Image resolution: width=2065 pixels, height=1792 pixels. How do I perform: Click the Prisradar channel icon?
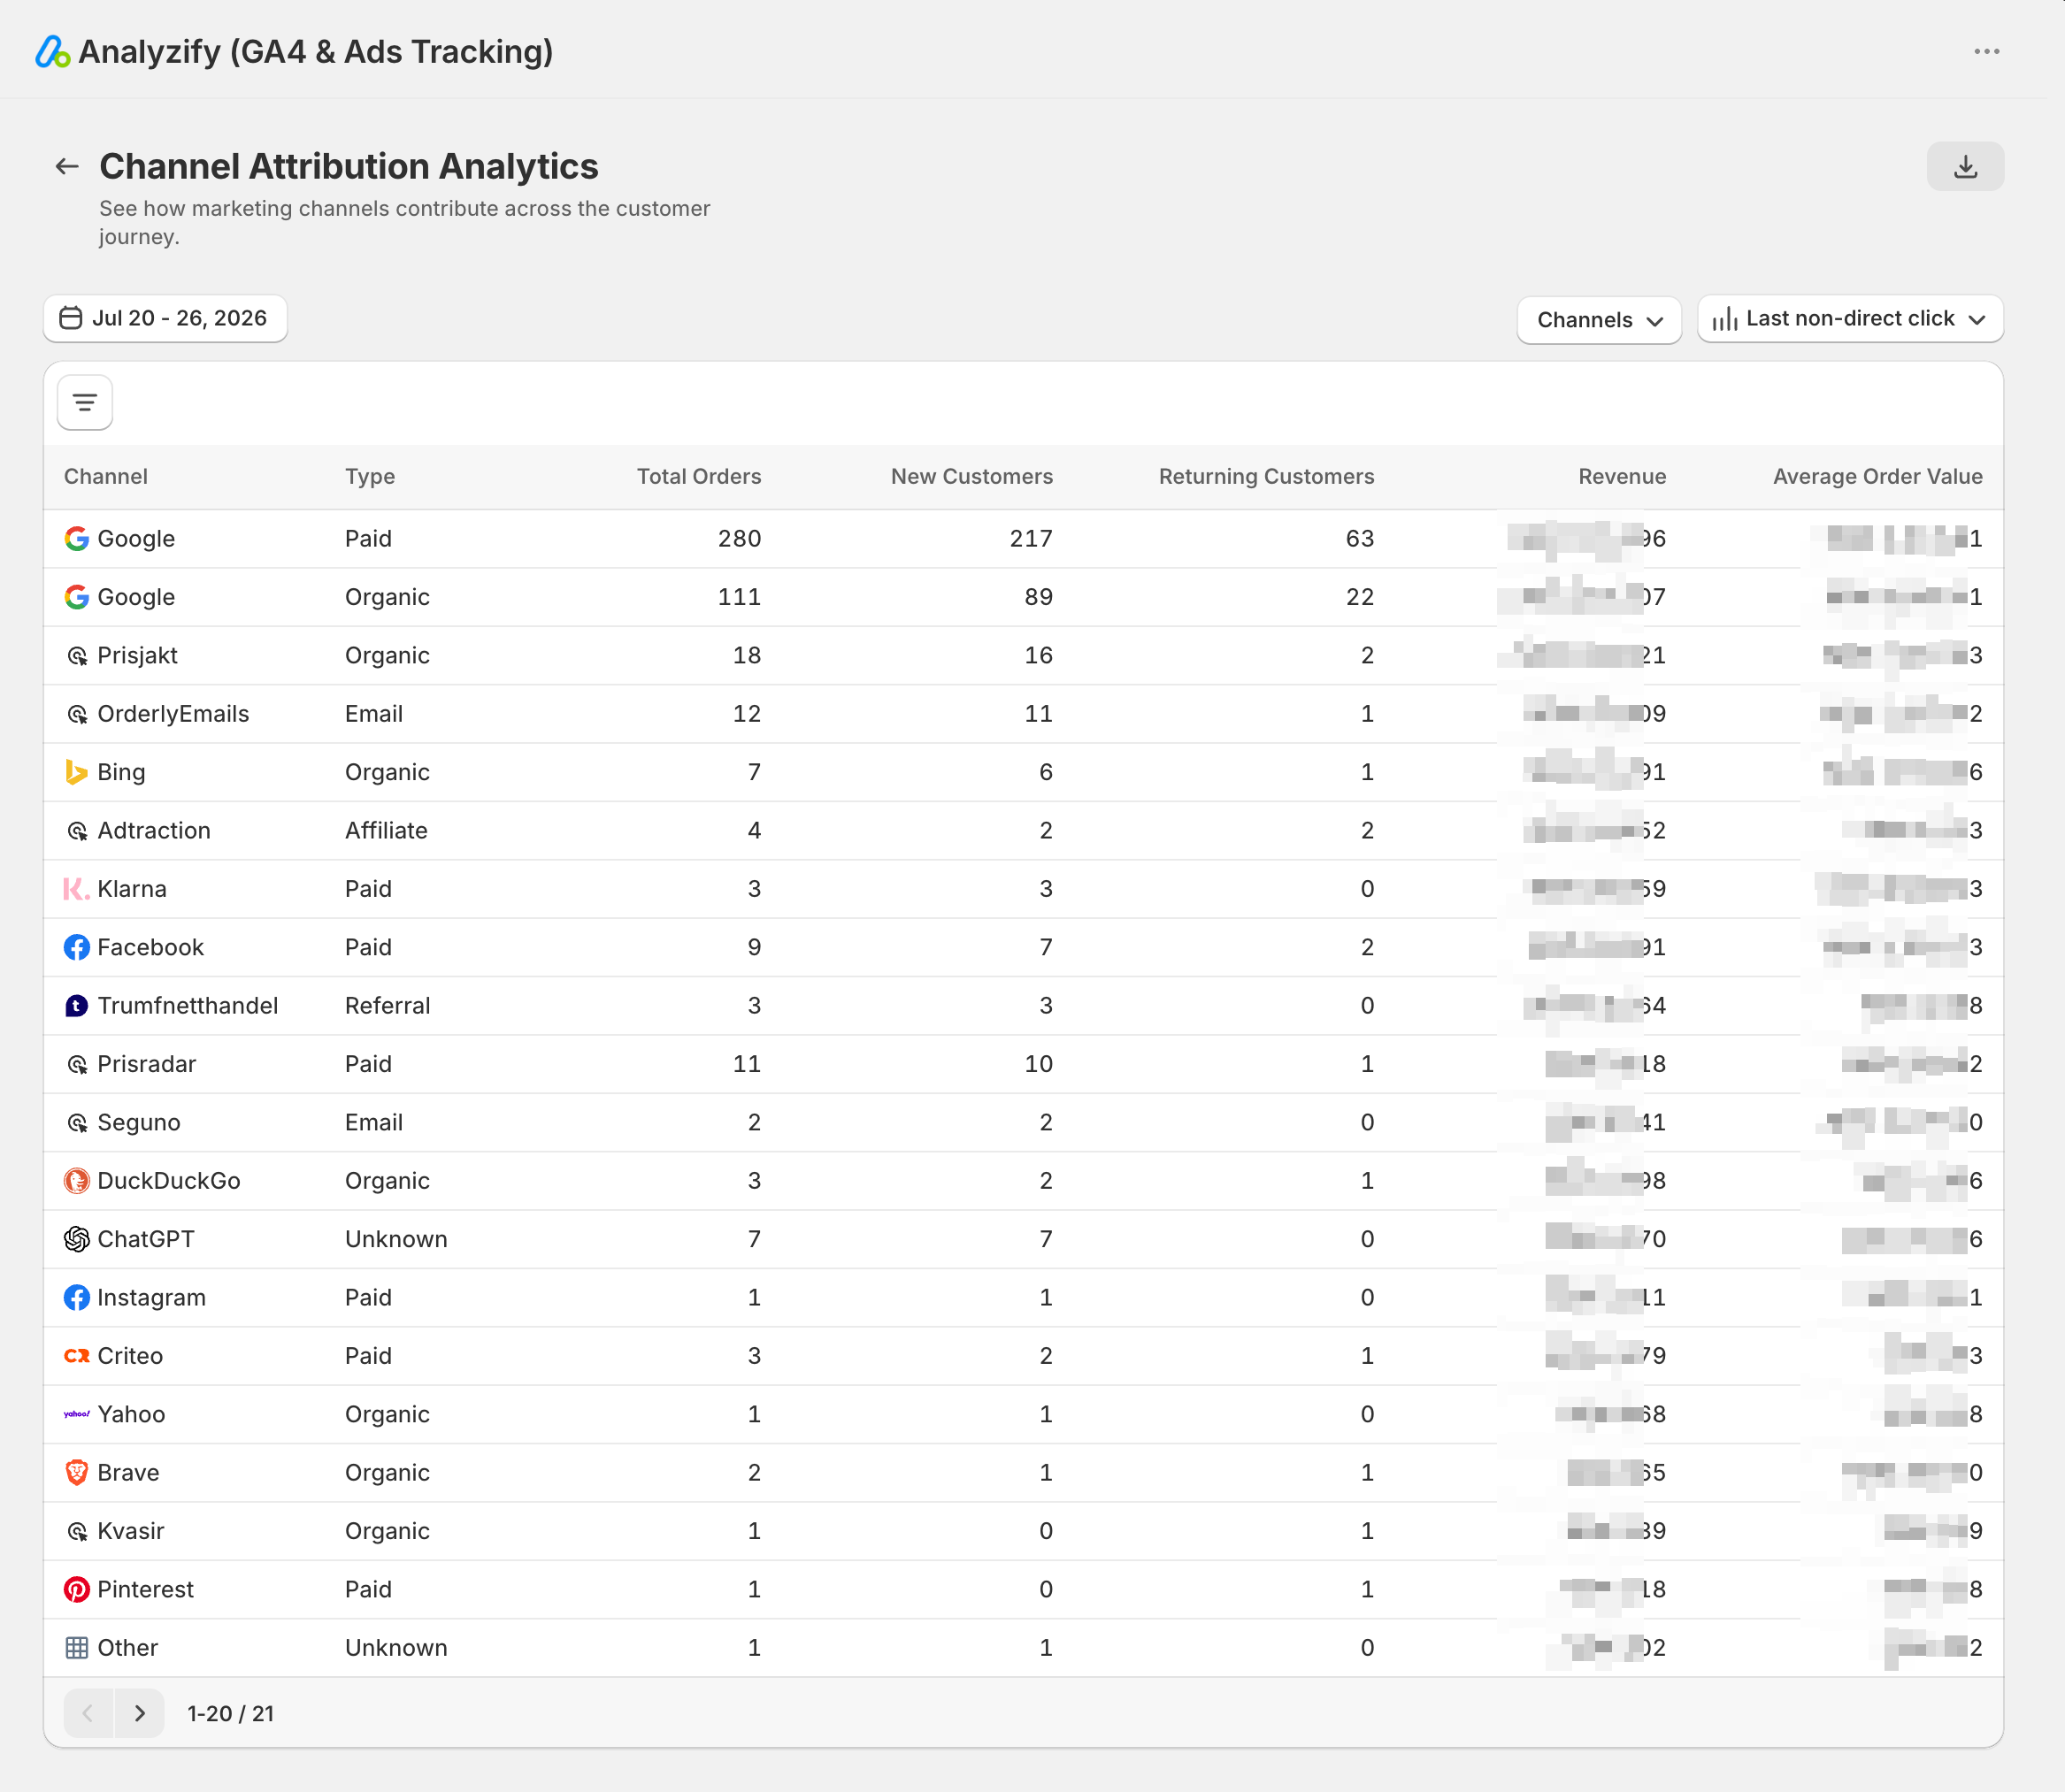[77, 1064]
